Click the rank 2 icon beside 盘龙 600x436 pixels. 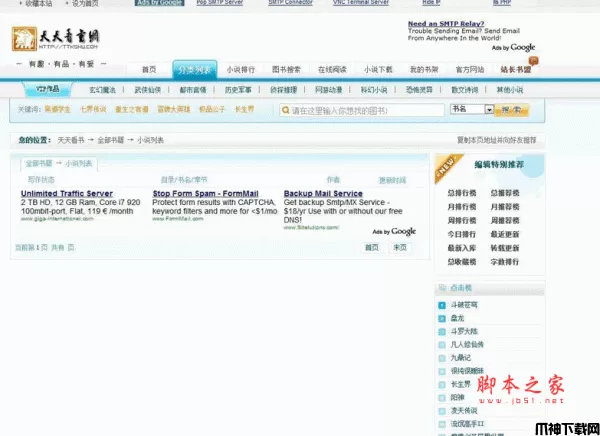point(442,318)
